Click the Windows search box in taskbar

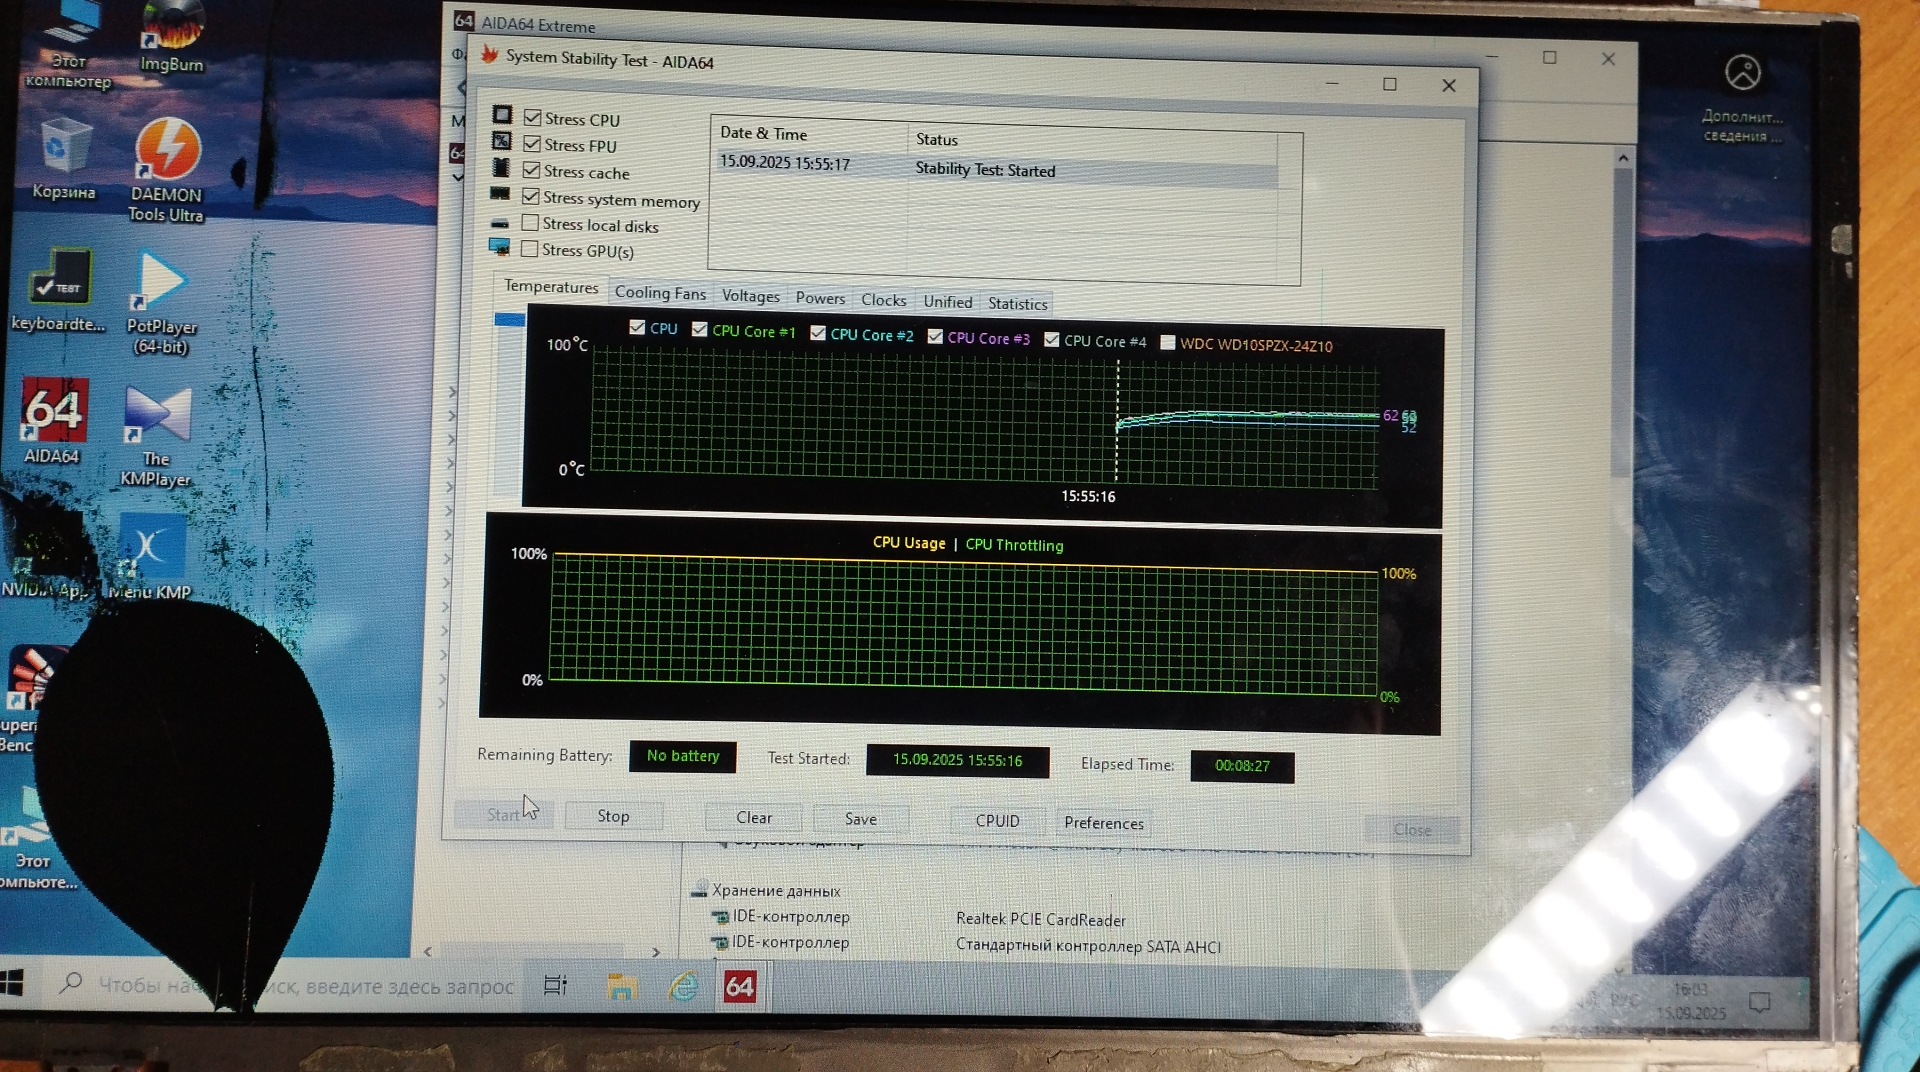click(x=300, y=986)
